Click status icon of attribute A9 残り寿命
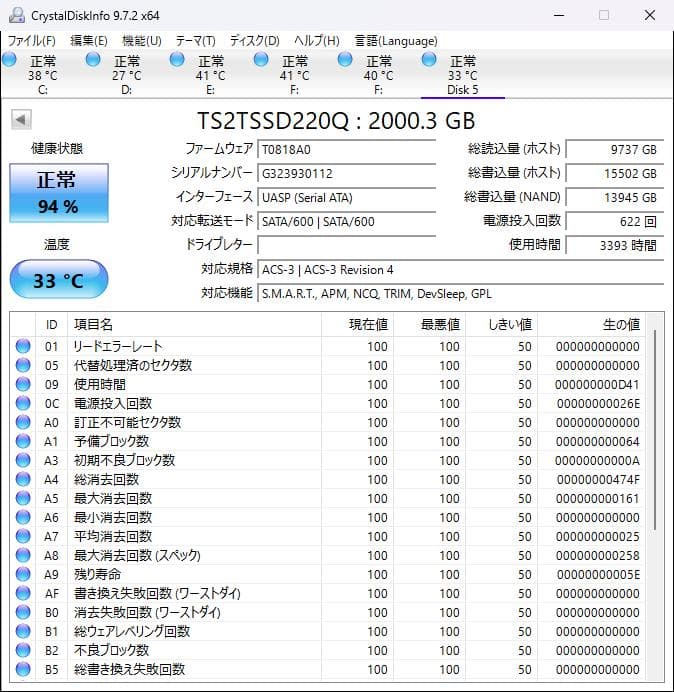 pos(23,574)
